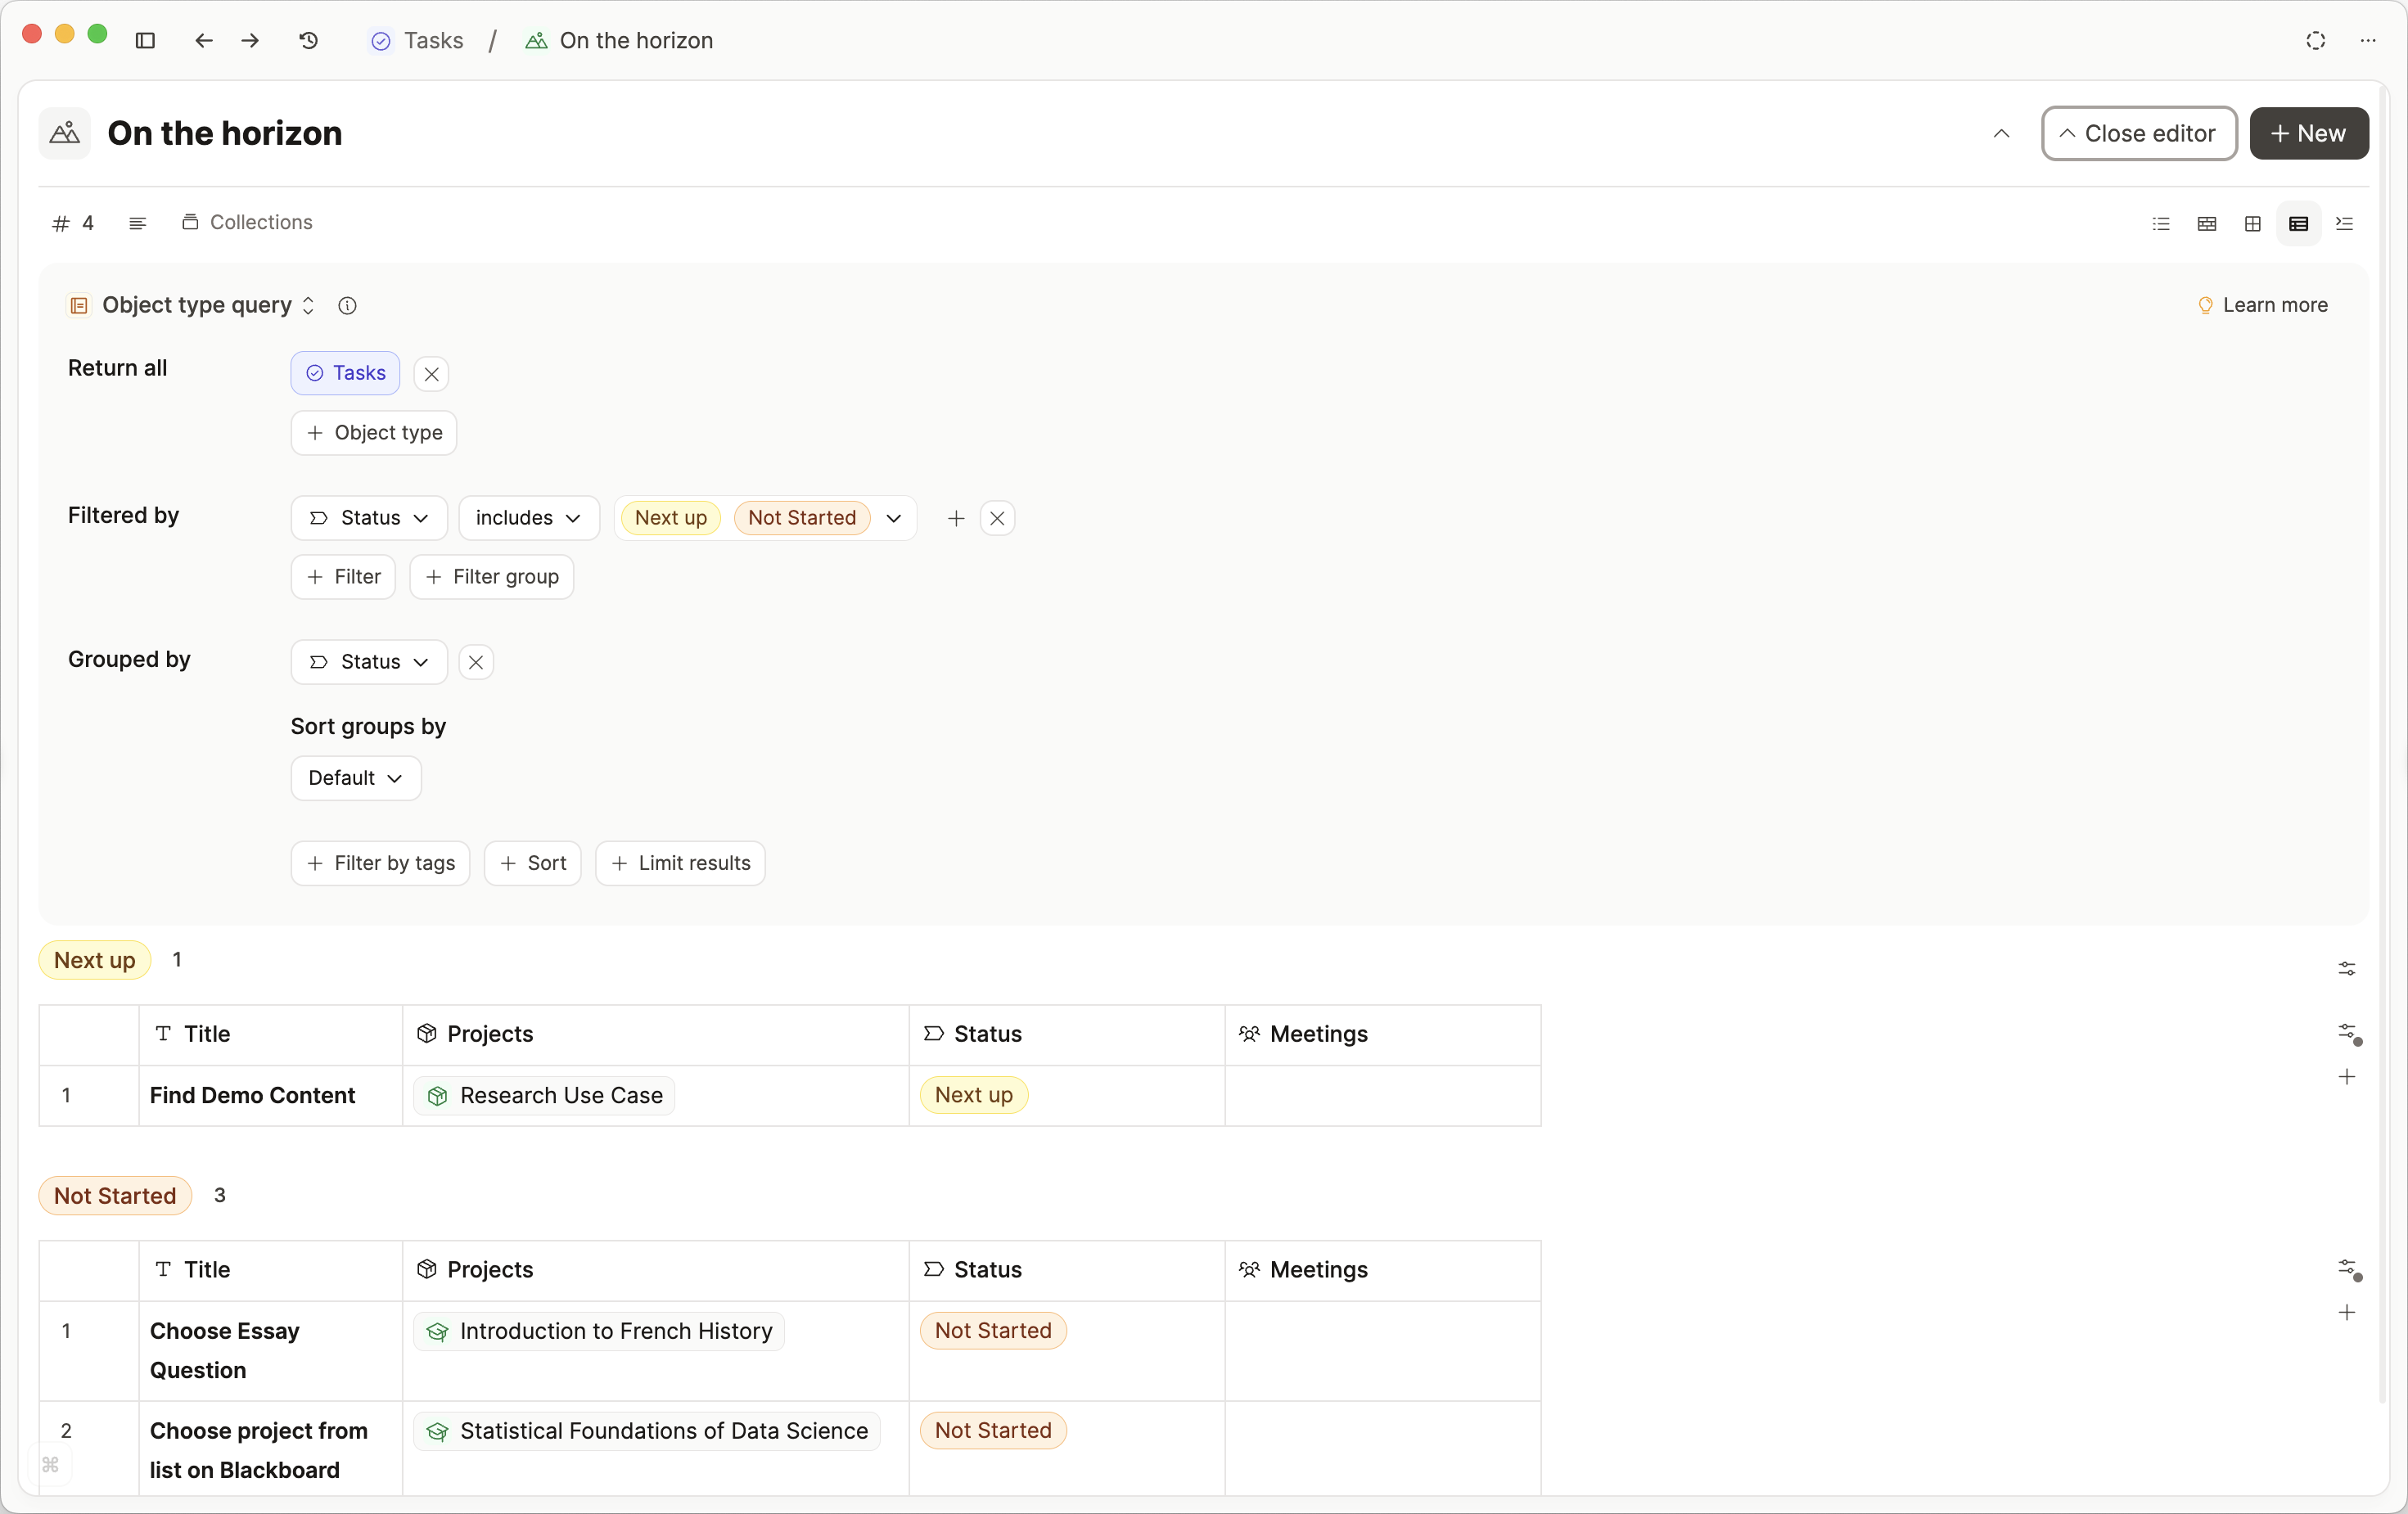Select the grid view layout icon

[2252, 223]
